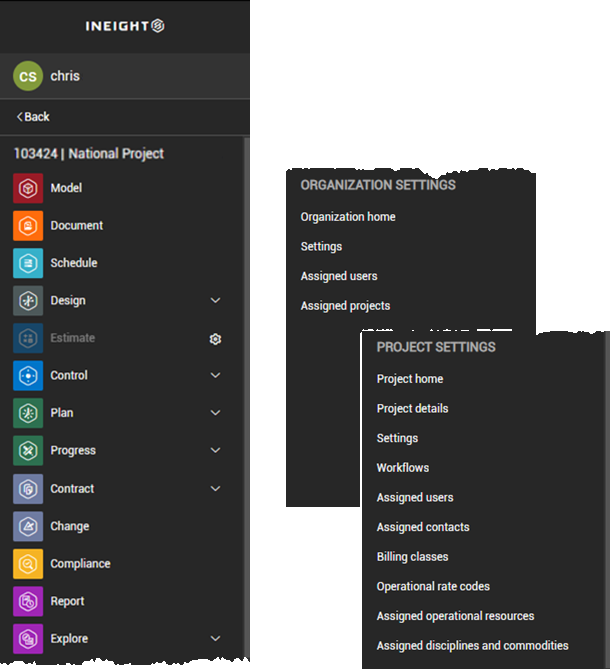Open Workflows under Project Settings
The image size is (610, 669).
click(x=402, y=468)
